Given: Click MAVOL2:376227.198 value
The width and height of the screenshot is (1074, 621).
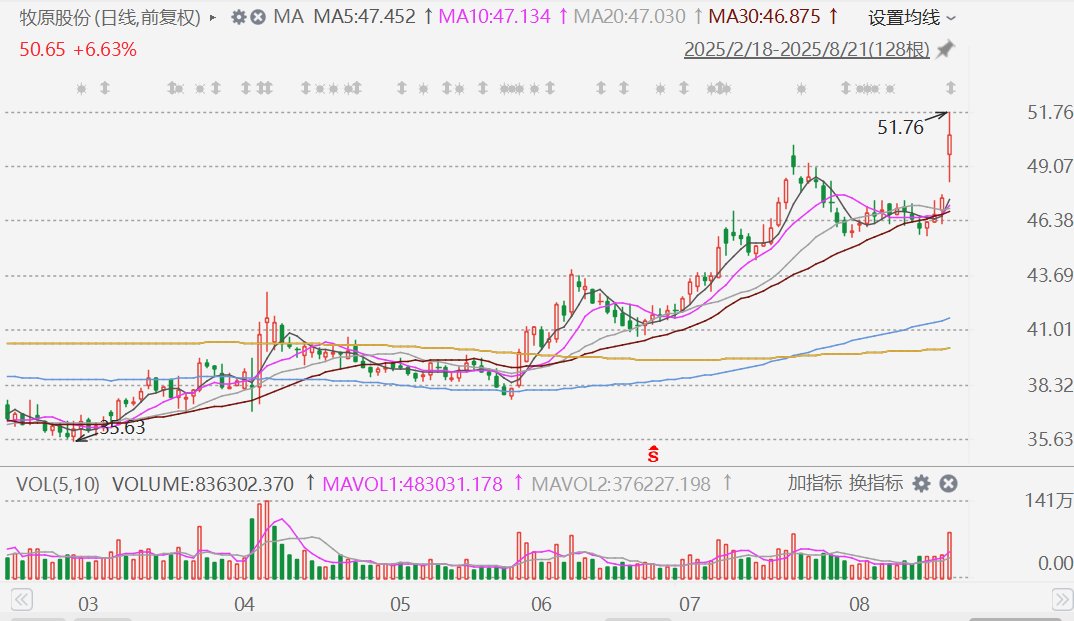Looking at the screenshot, I should [x=621, y=484].
